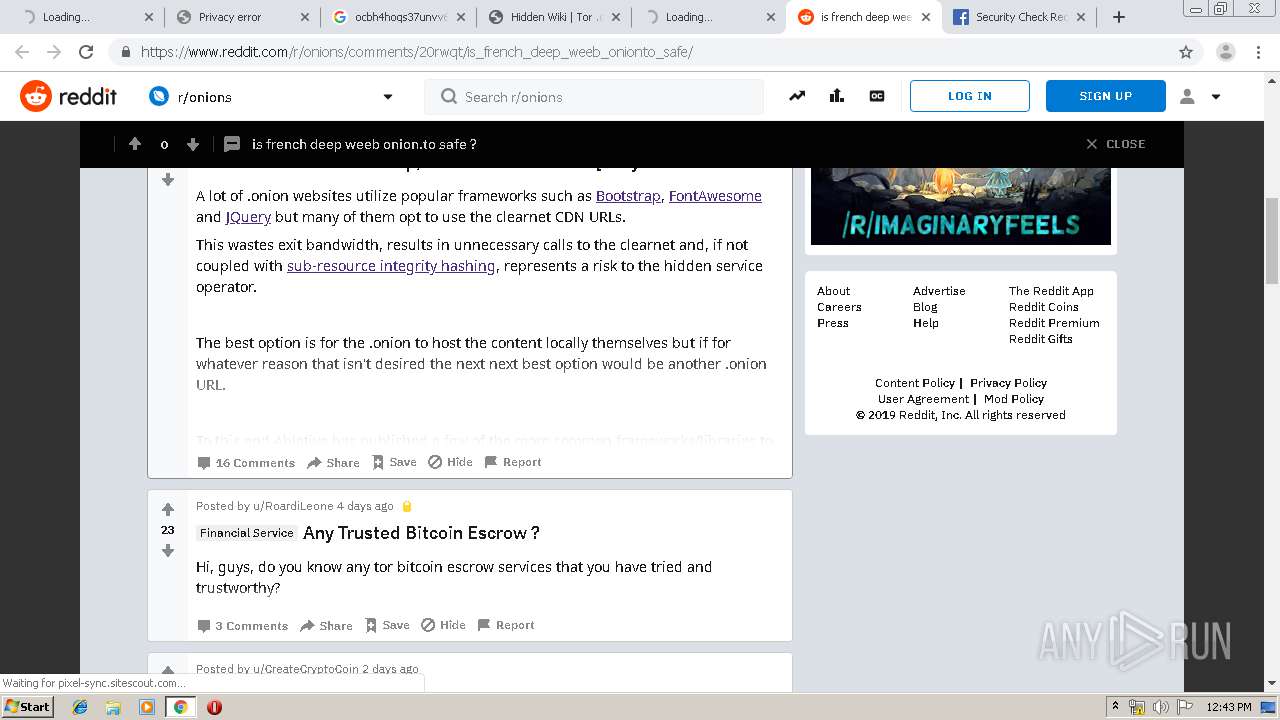Viewport: 1280px width, 720px height.
Task: Open the Popular trending arrow icon
Action: pos(797,96)
